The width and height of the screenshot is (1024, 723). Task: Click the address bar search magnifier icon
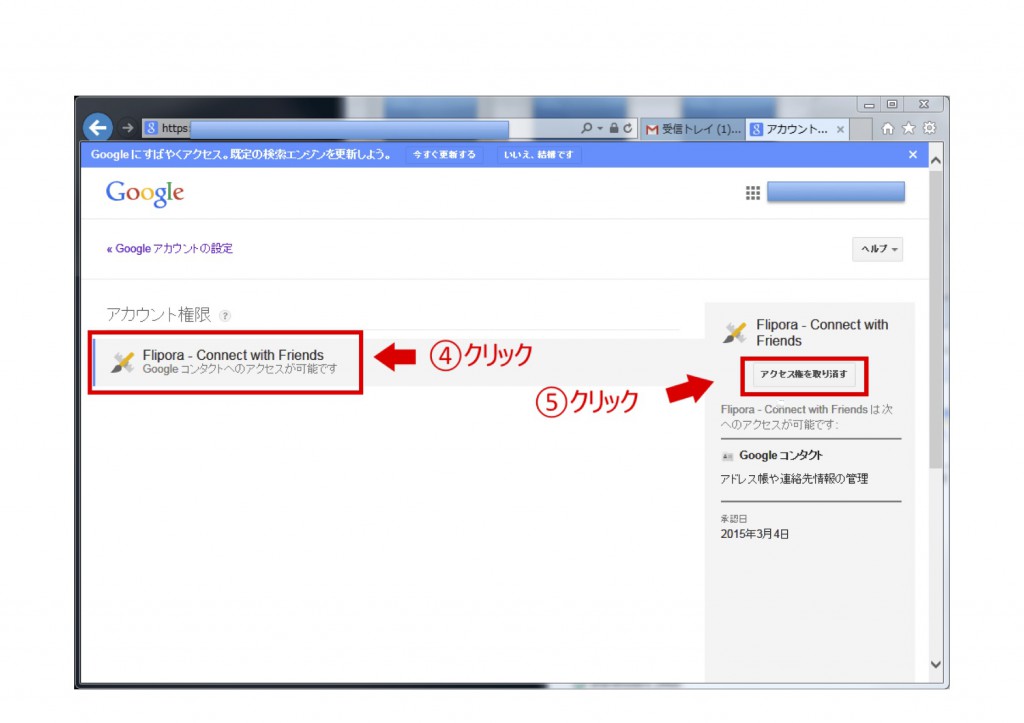(586, 129)
